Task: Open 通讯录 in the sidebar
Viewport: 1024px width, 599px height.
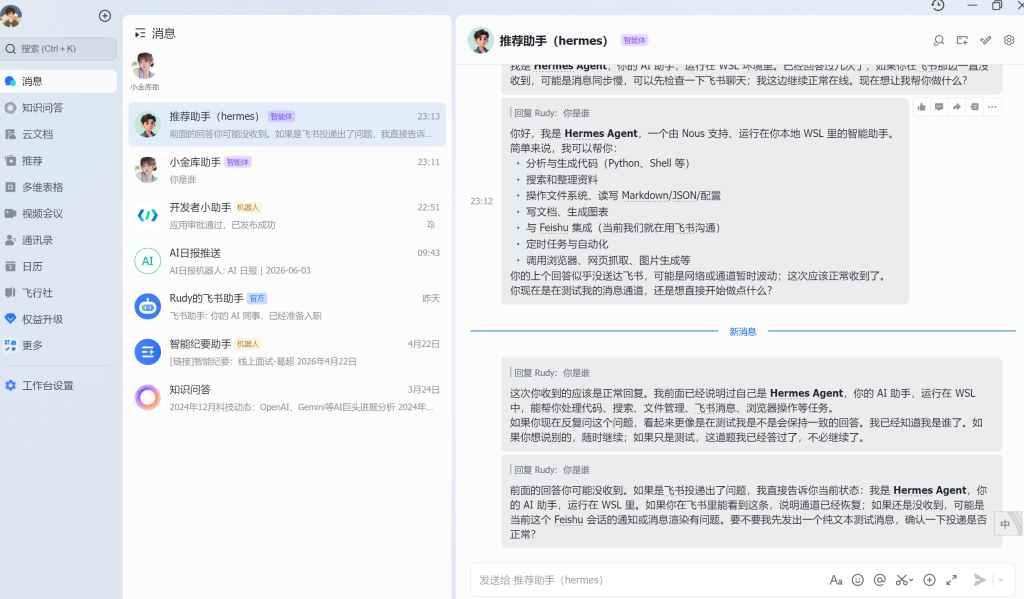Action: coord(59,240)
